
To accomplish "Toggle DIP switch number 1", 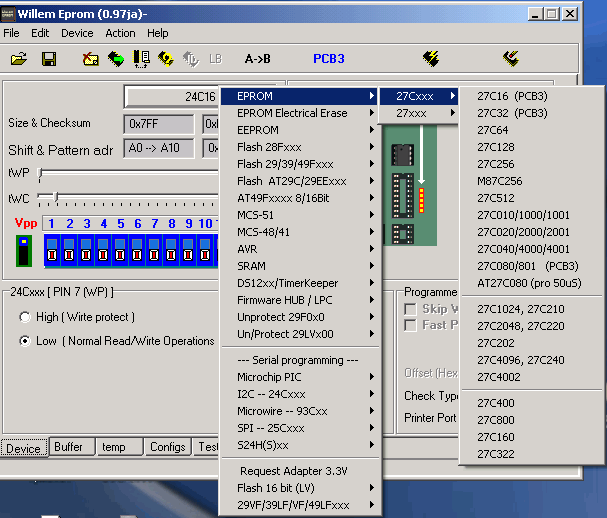I will click(x=52, y=250).
